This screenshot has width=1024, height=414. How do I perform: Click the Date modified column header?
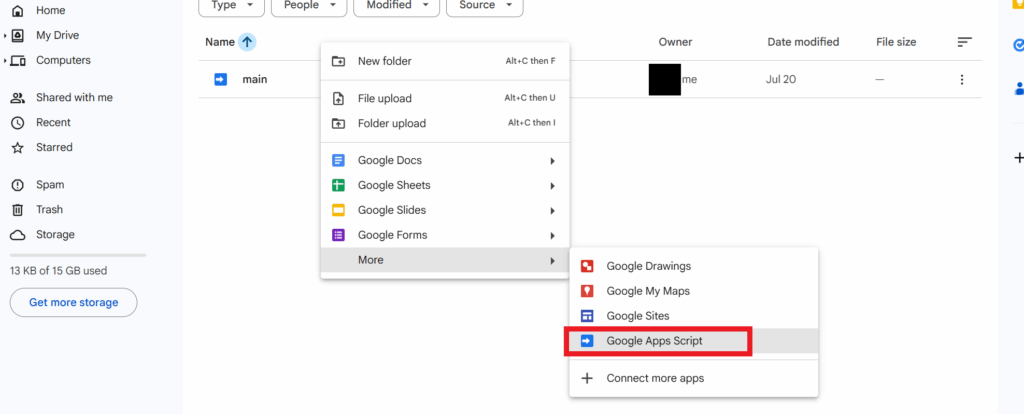pos(803,42)
